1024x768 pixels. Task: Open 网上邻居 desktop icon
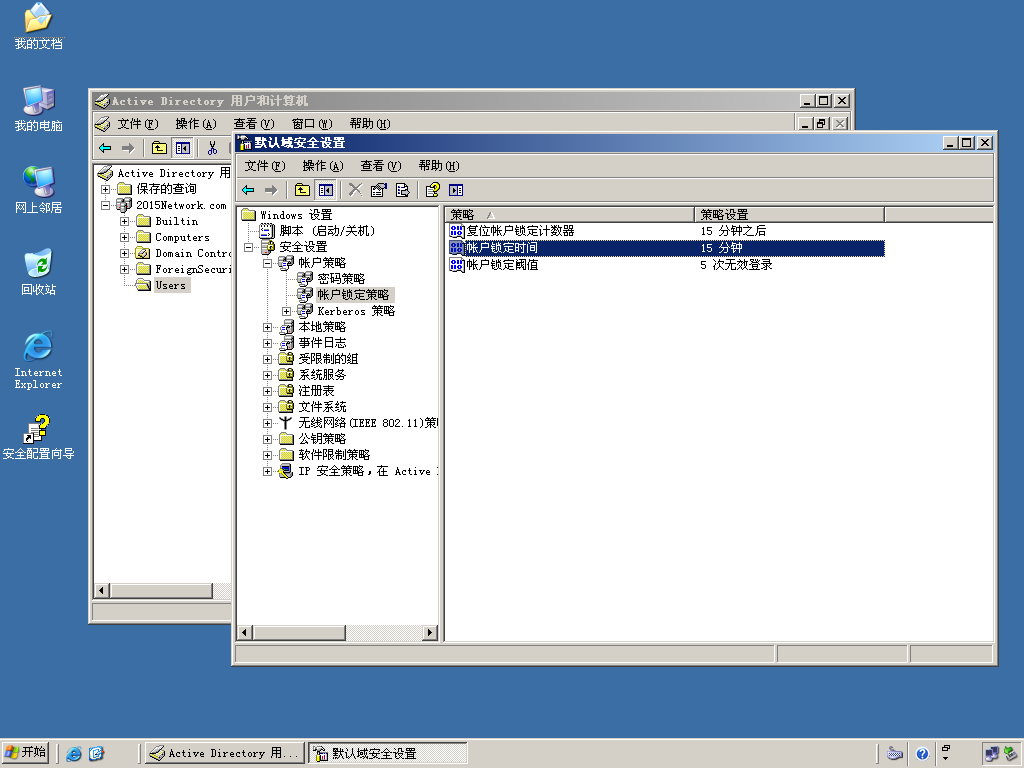38,190
